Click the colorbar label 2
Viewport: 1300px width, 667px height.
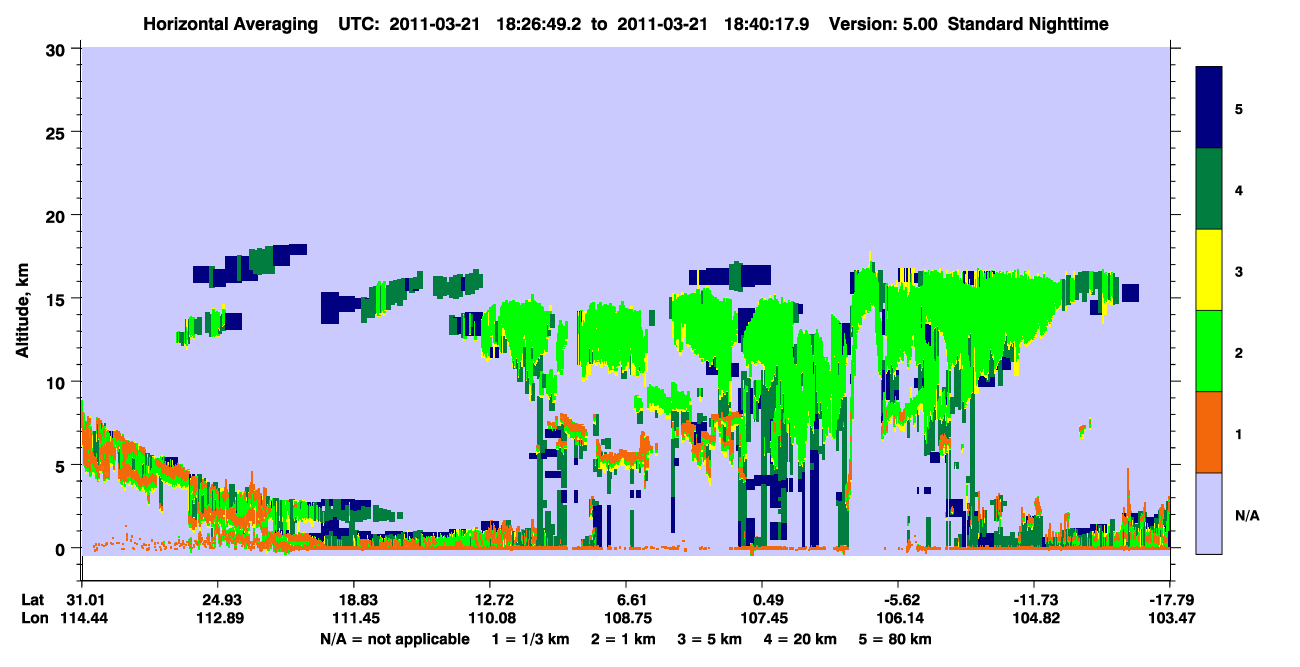(x=1239, y=352)
